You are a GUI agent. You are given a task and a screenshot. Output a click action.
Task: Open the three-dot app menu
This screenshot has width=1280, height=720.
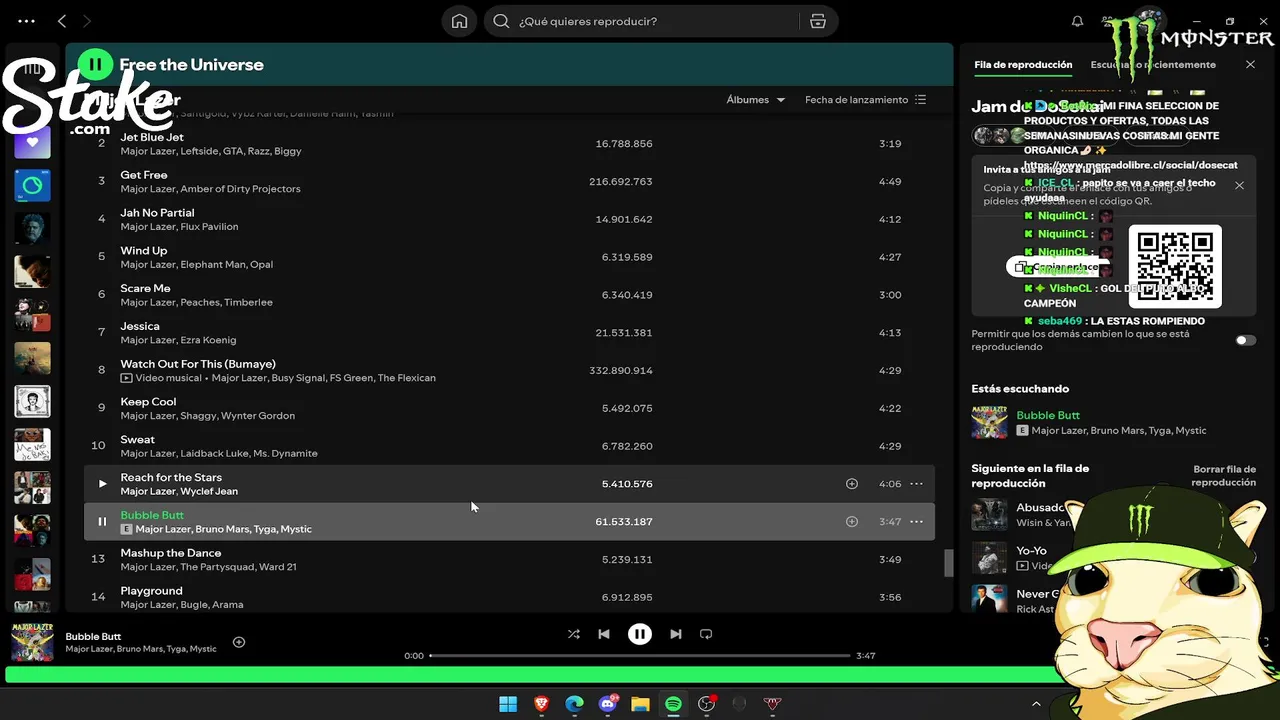pos(26,21)
